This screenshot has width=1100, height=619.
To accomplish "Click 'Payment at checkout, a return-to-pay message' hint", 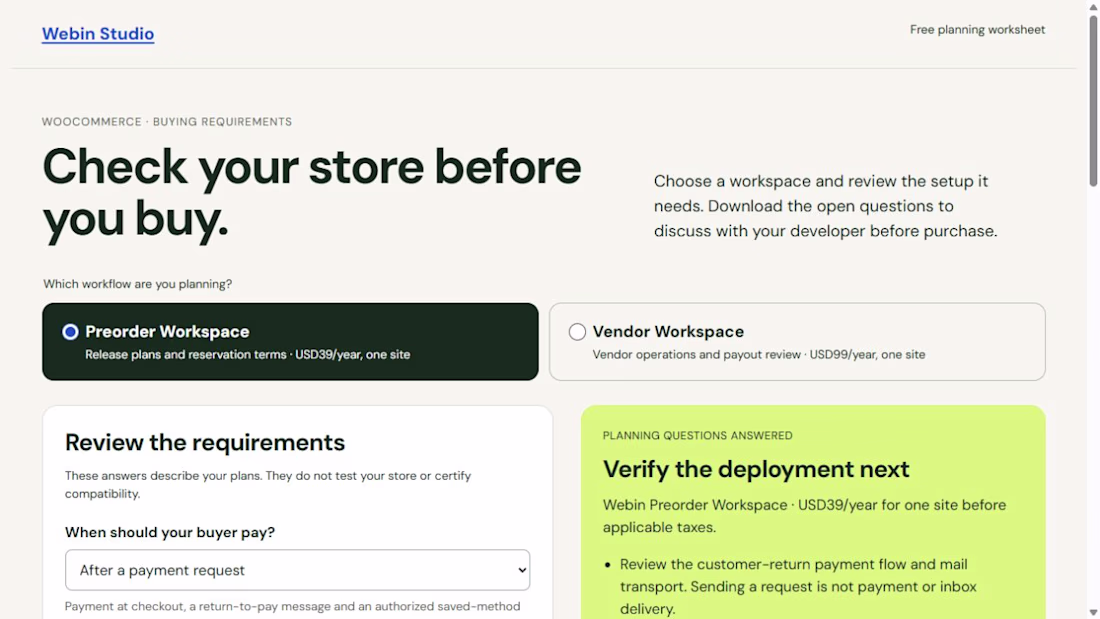I will pyautogui.click(x=293, y=606).
